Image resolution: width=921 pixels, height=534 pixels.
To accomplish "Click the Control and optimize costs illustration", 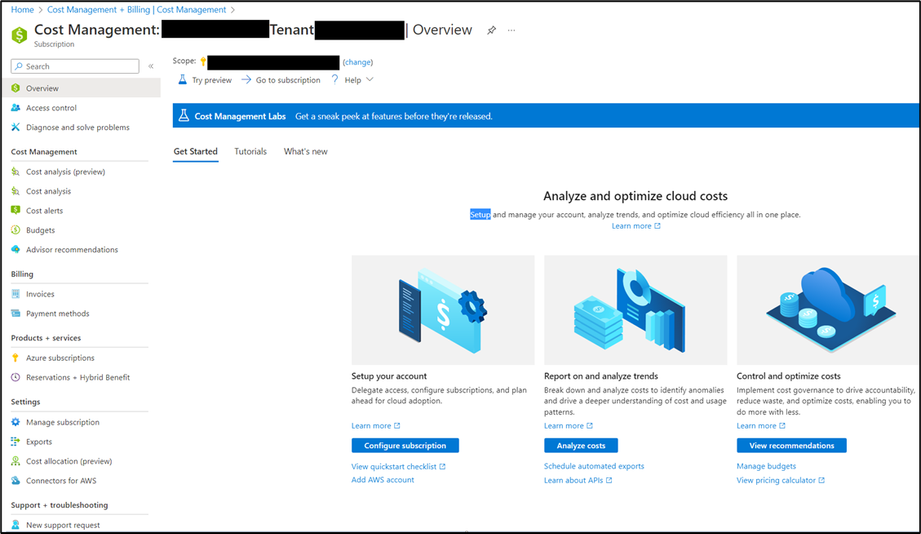I will point(828,310).
